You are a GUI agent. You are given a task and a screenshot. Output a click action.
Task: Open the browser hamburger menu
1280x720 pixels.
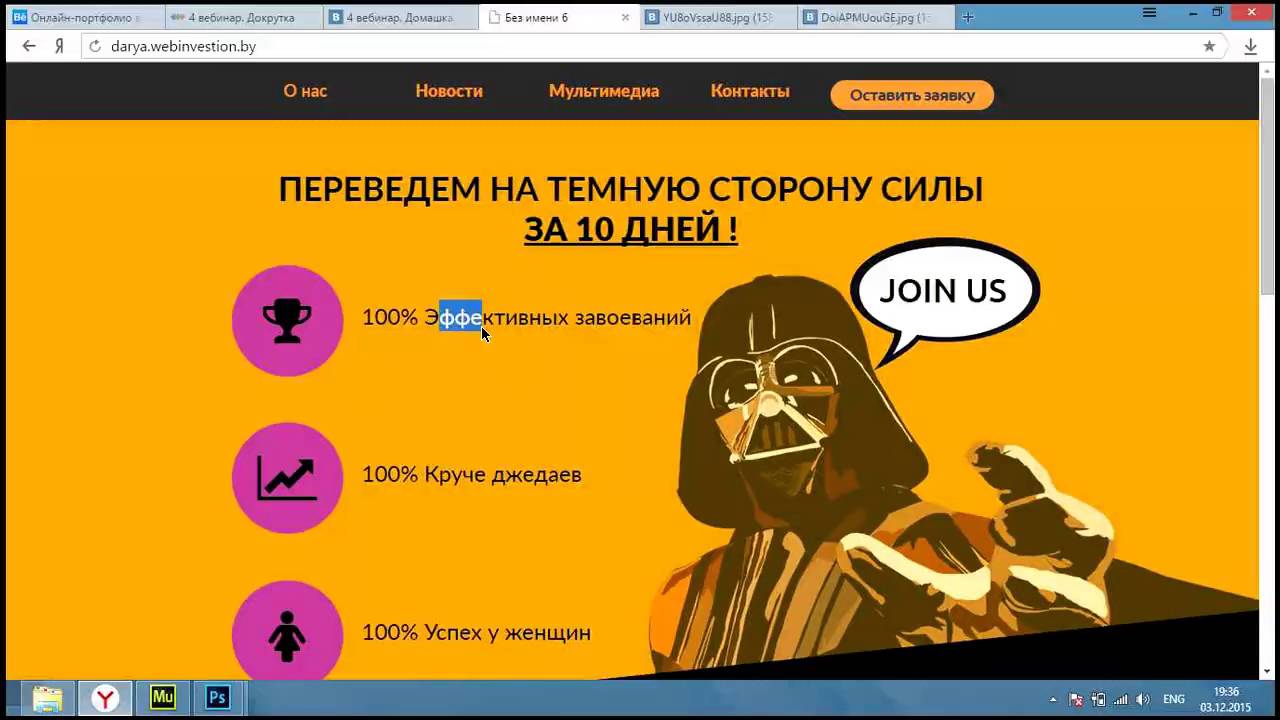[x=1149, y=12]
